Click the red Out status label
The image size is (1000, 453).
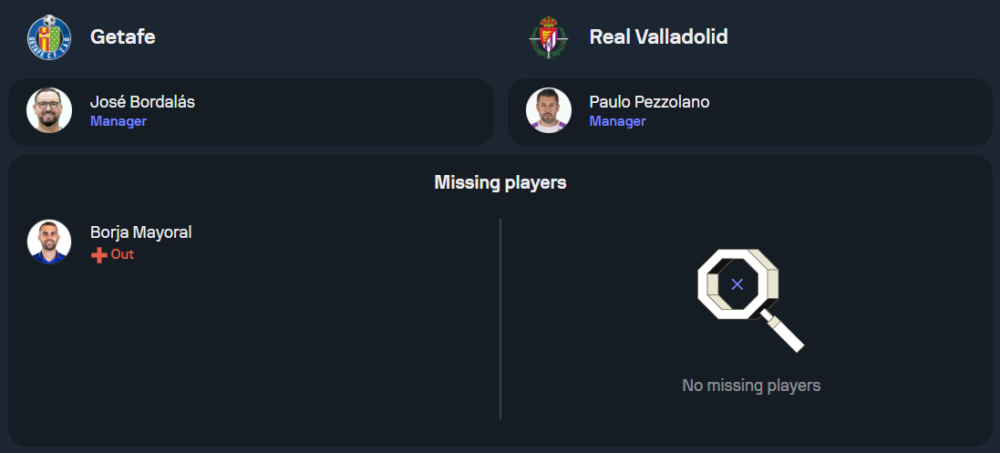tap(122, 255)
